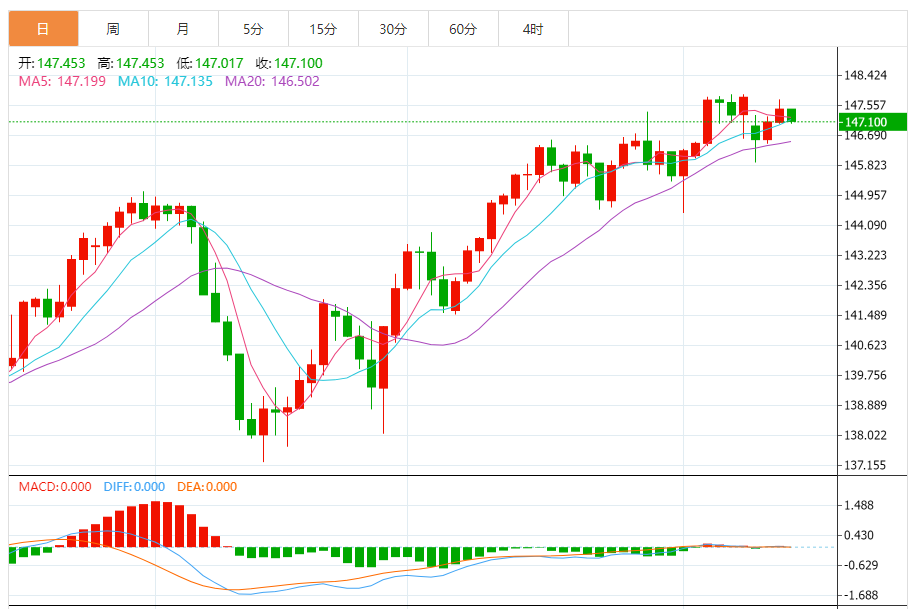Click the latest green candlestick at the right edge
The height and width of the screenshot is (609, 921).
pos(791,115)
